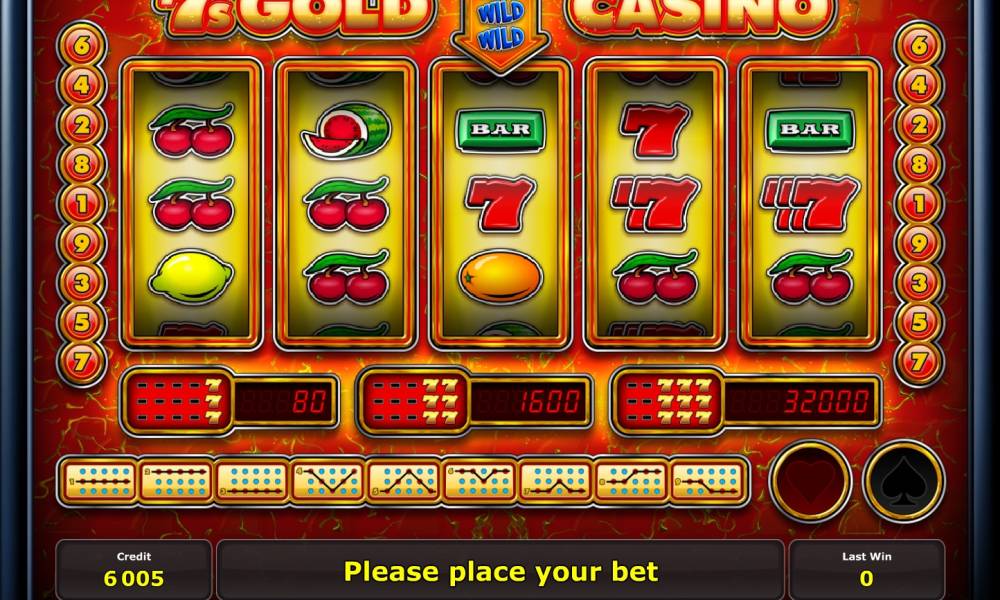Click the 1600 double-sevens jackpot display

(475, 401)
